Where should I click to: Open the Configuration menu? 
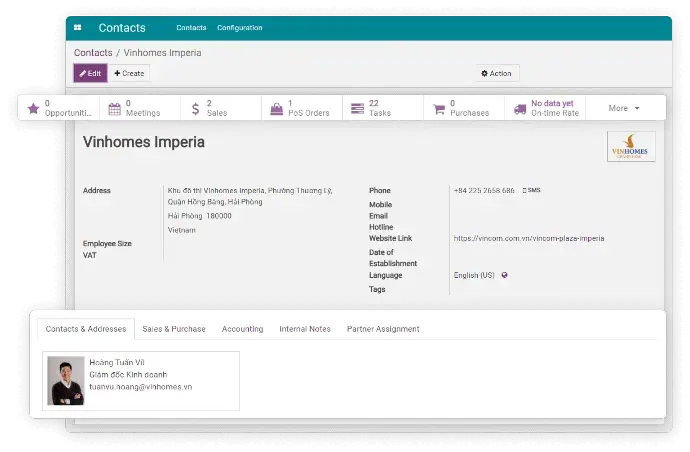239,28
